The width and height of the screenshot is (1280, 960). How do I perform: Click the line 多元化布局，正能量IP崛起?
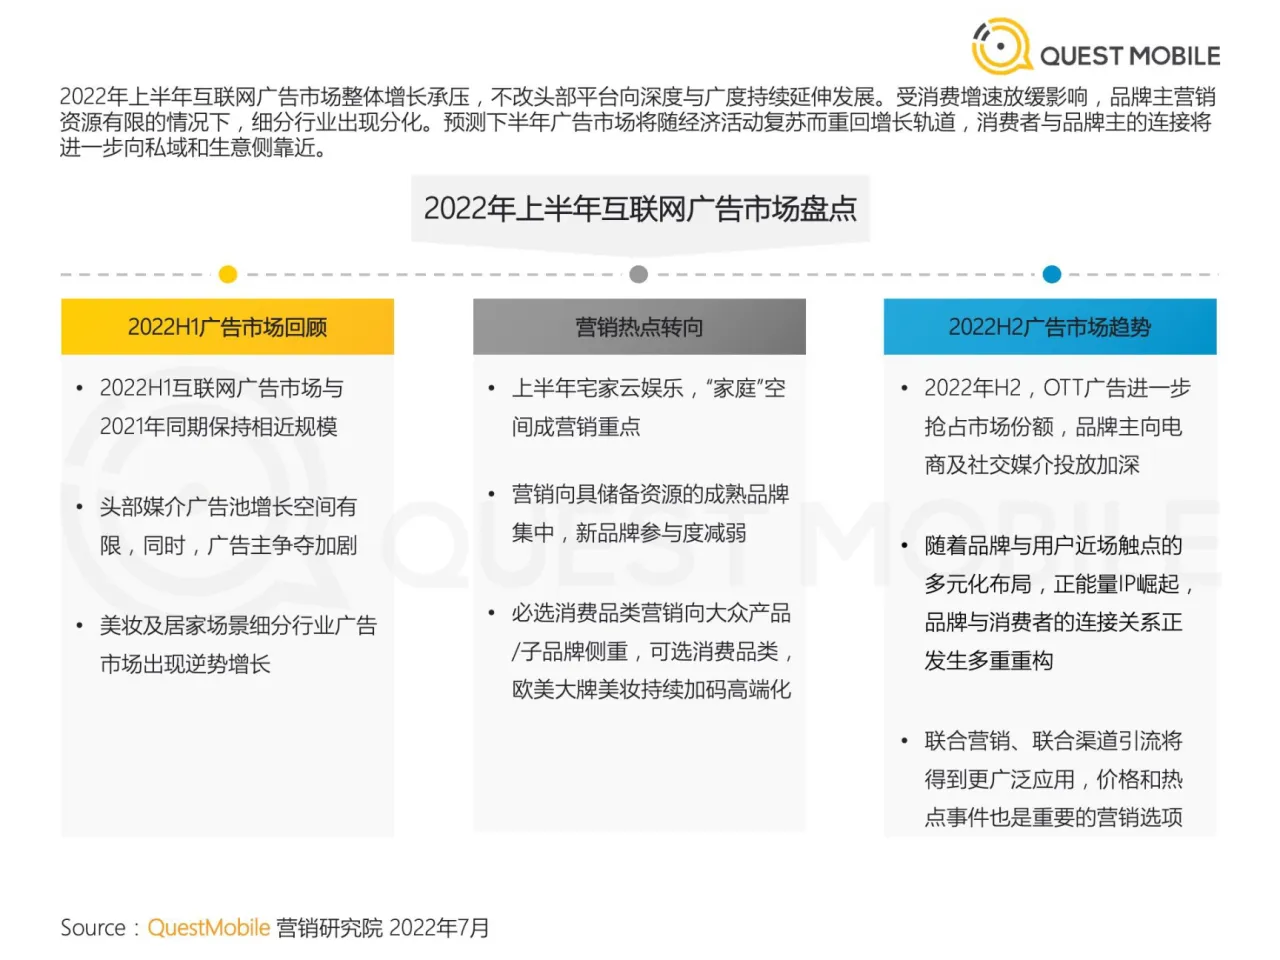tap(1059, 584)
